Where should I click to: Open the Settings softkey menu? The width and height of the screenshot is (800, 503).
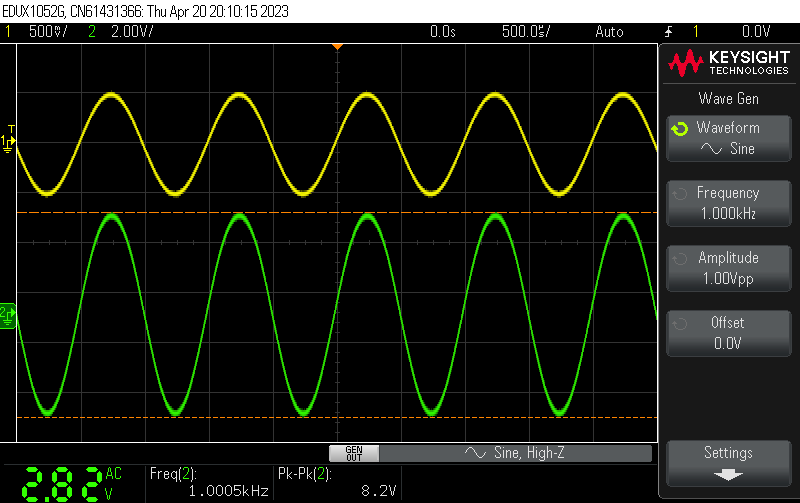[729, 463]
